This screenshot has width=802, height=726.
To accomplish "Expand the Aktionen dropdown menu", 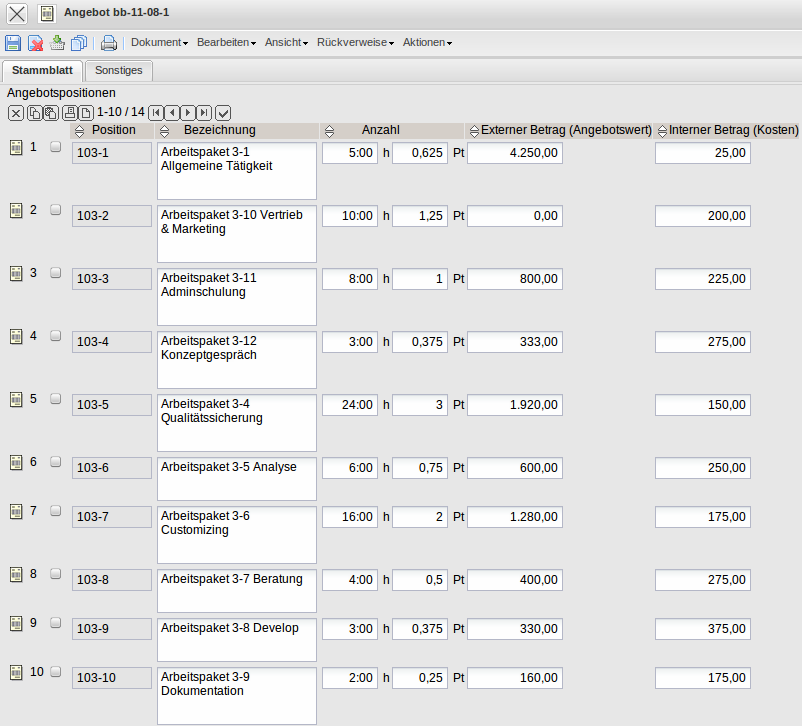I will pos(427,43).
